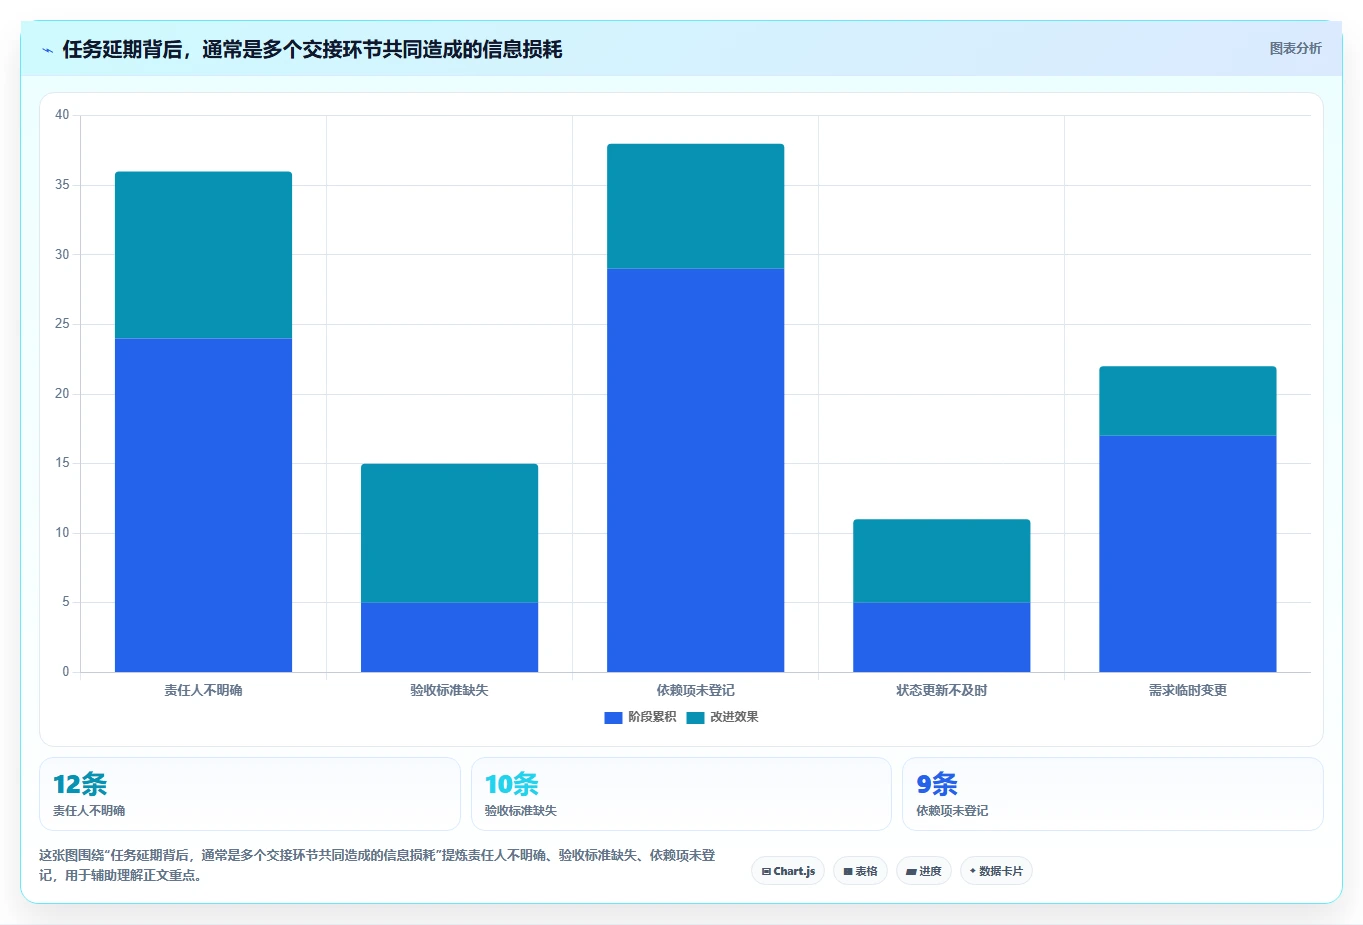Select the teal 改进效果 bar for 验收标准缺失

pos(449,533)
